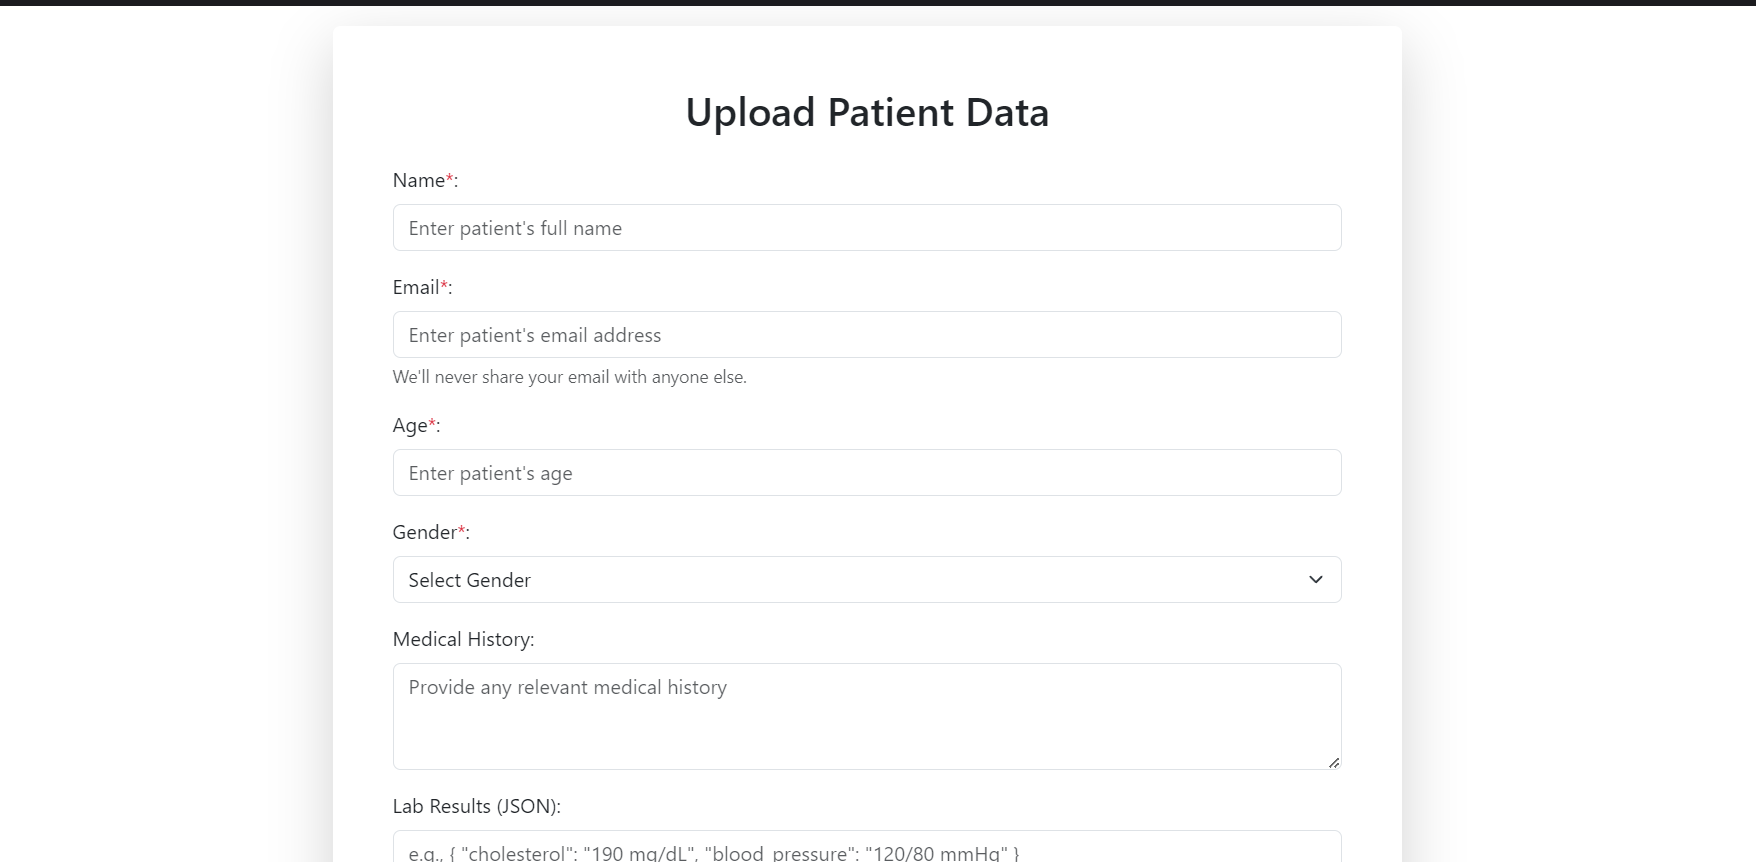Image resolution: width=1756 pixels, height=862 pixels.
Task: Click the Age field label
Action: pos(416,425)
